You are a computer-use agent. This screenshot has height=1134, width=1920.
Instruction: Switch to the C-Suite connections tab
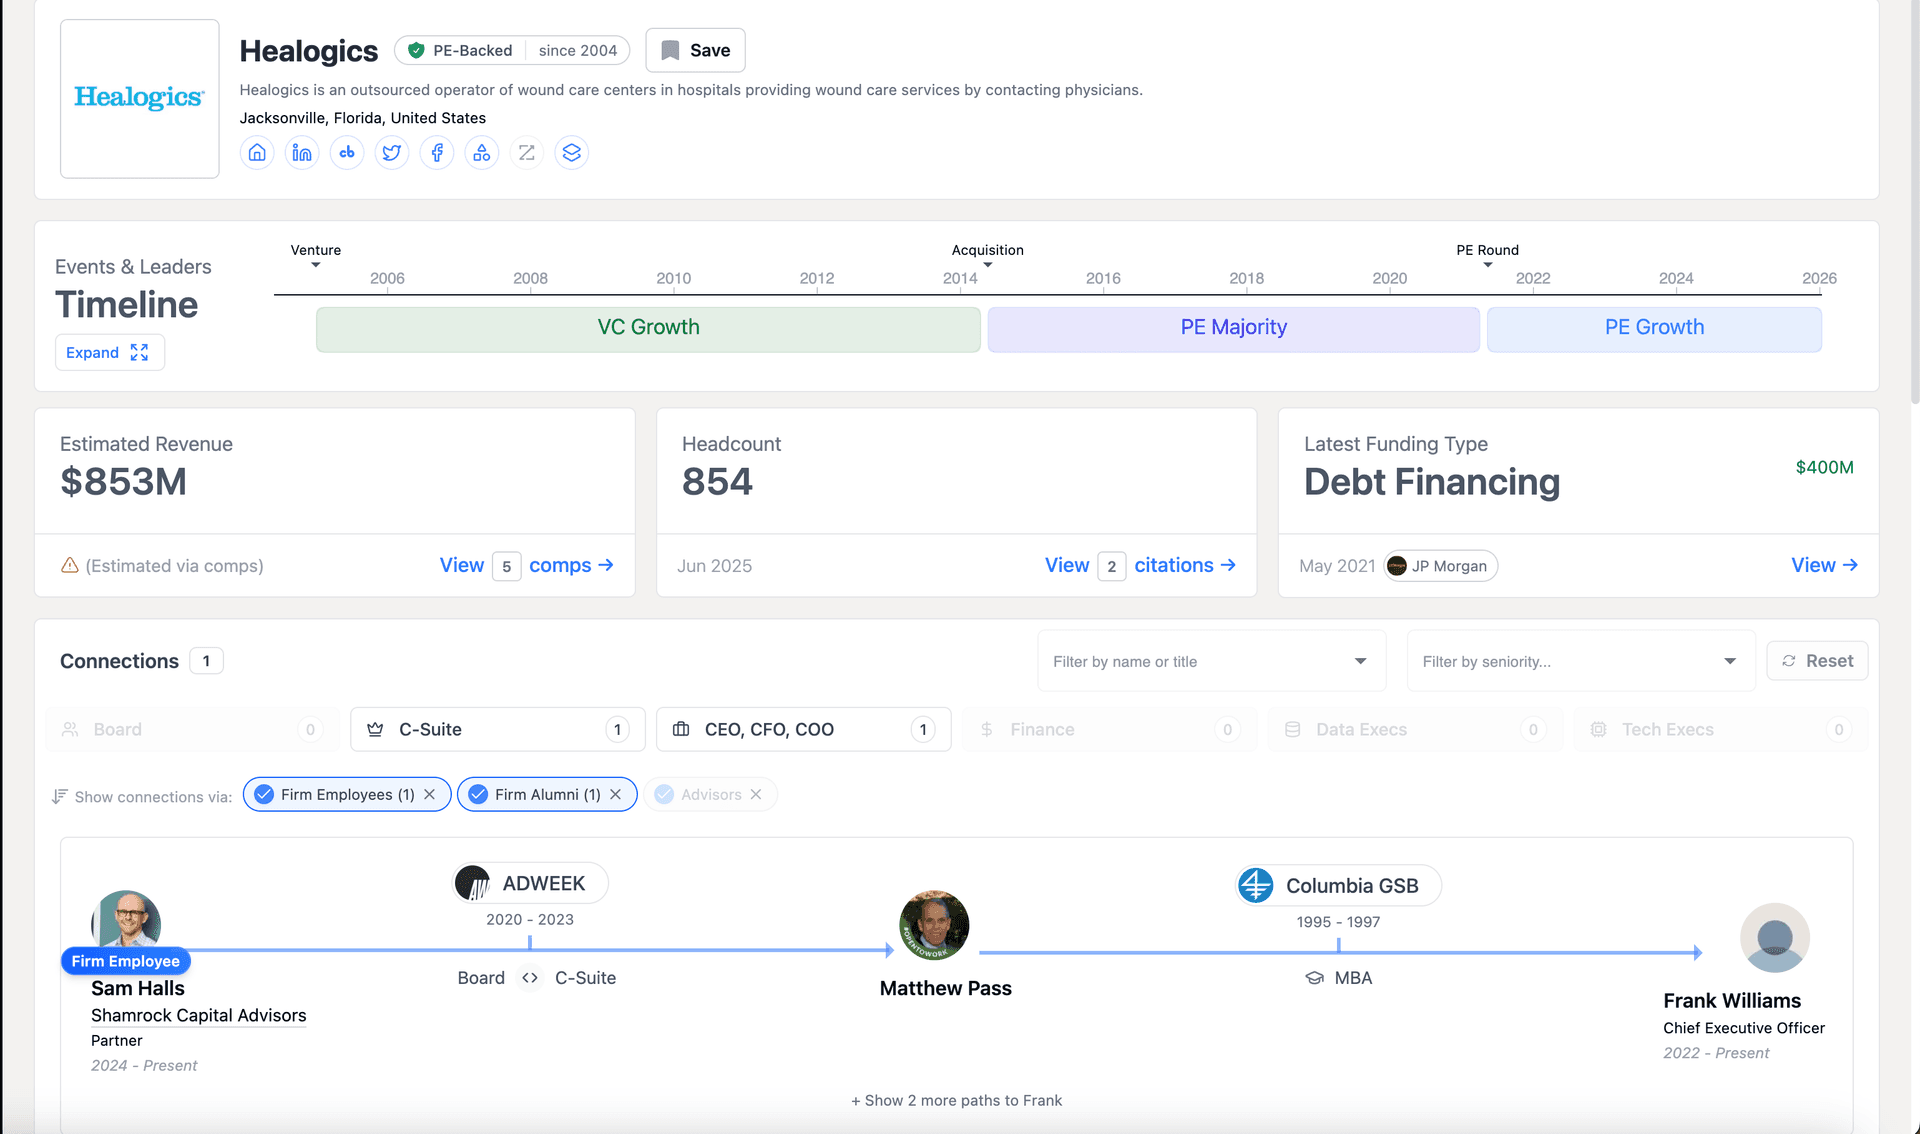pos(497,729)
